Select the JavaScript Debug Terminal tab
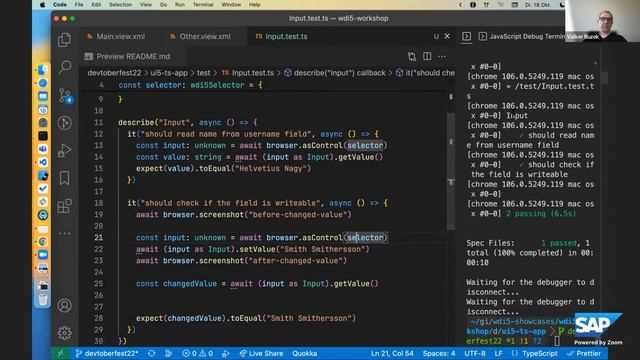640x360 pixels. [522, 36]
